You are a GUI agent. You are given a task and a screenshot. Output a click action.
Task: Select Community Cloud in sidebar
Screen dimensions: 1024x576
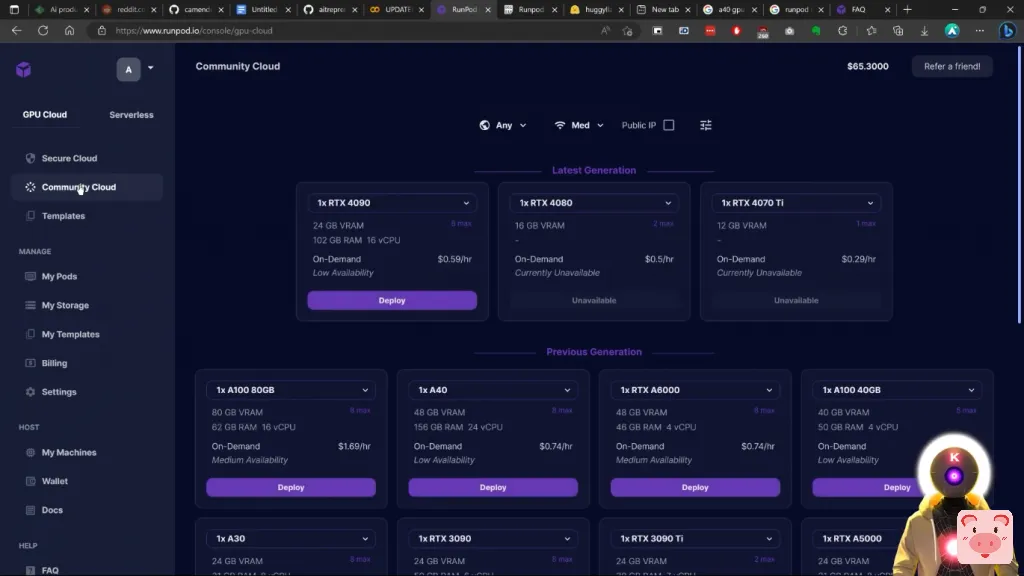[86, 187]
